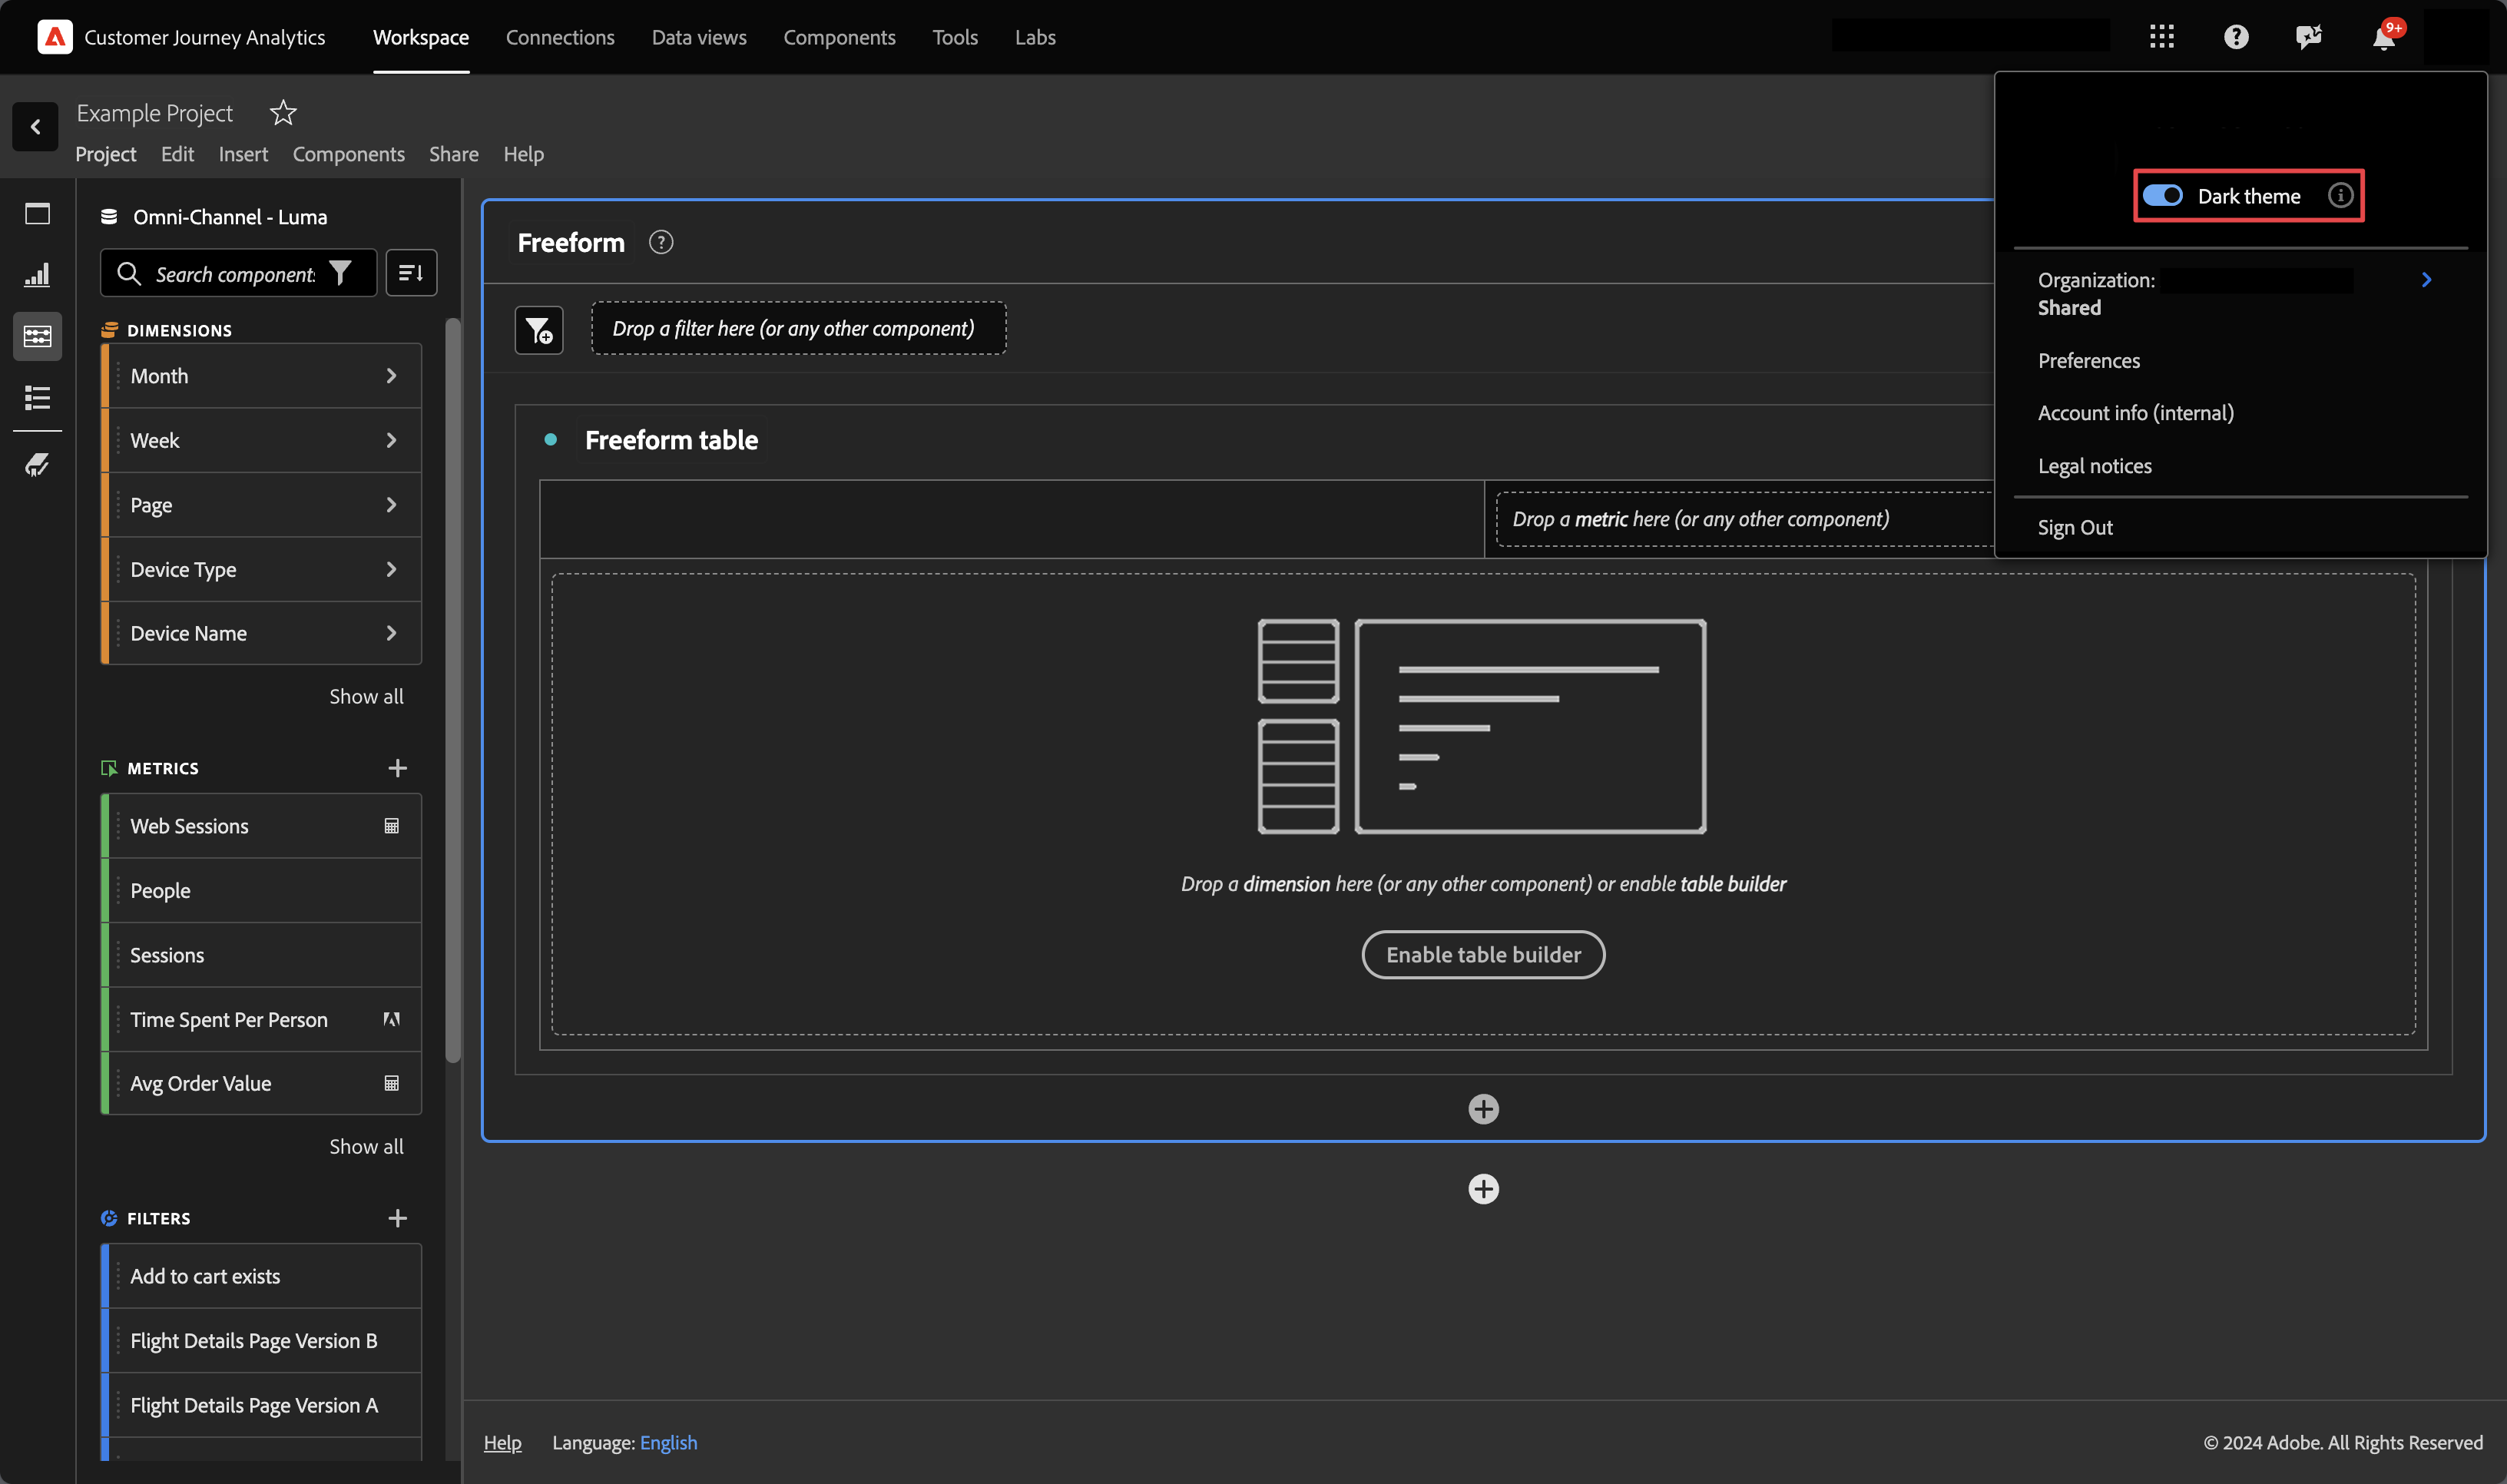Open the data dictionary list icon
The height and width of the screenshot is (1484, 2507).
tap(37, 398)
